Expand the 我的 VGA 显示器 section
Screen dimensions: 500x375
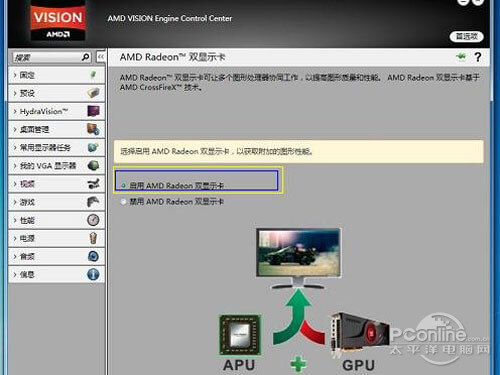(x=57, y=166)
